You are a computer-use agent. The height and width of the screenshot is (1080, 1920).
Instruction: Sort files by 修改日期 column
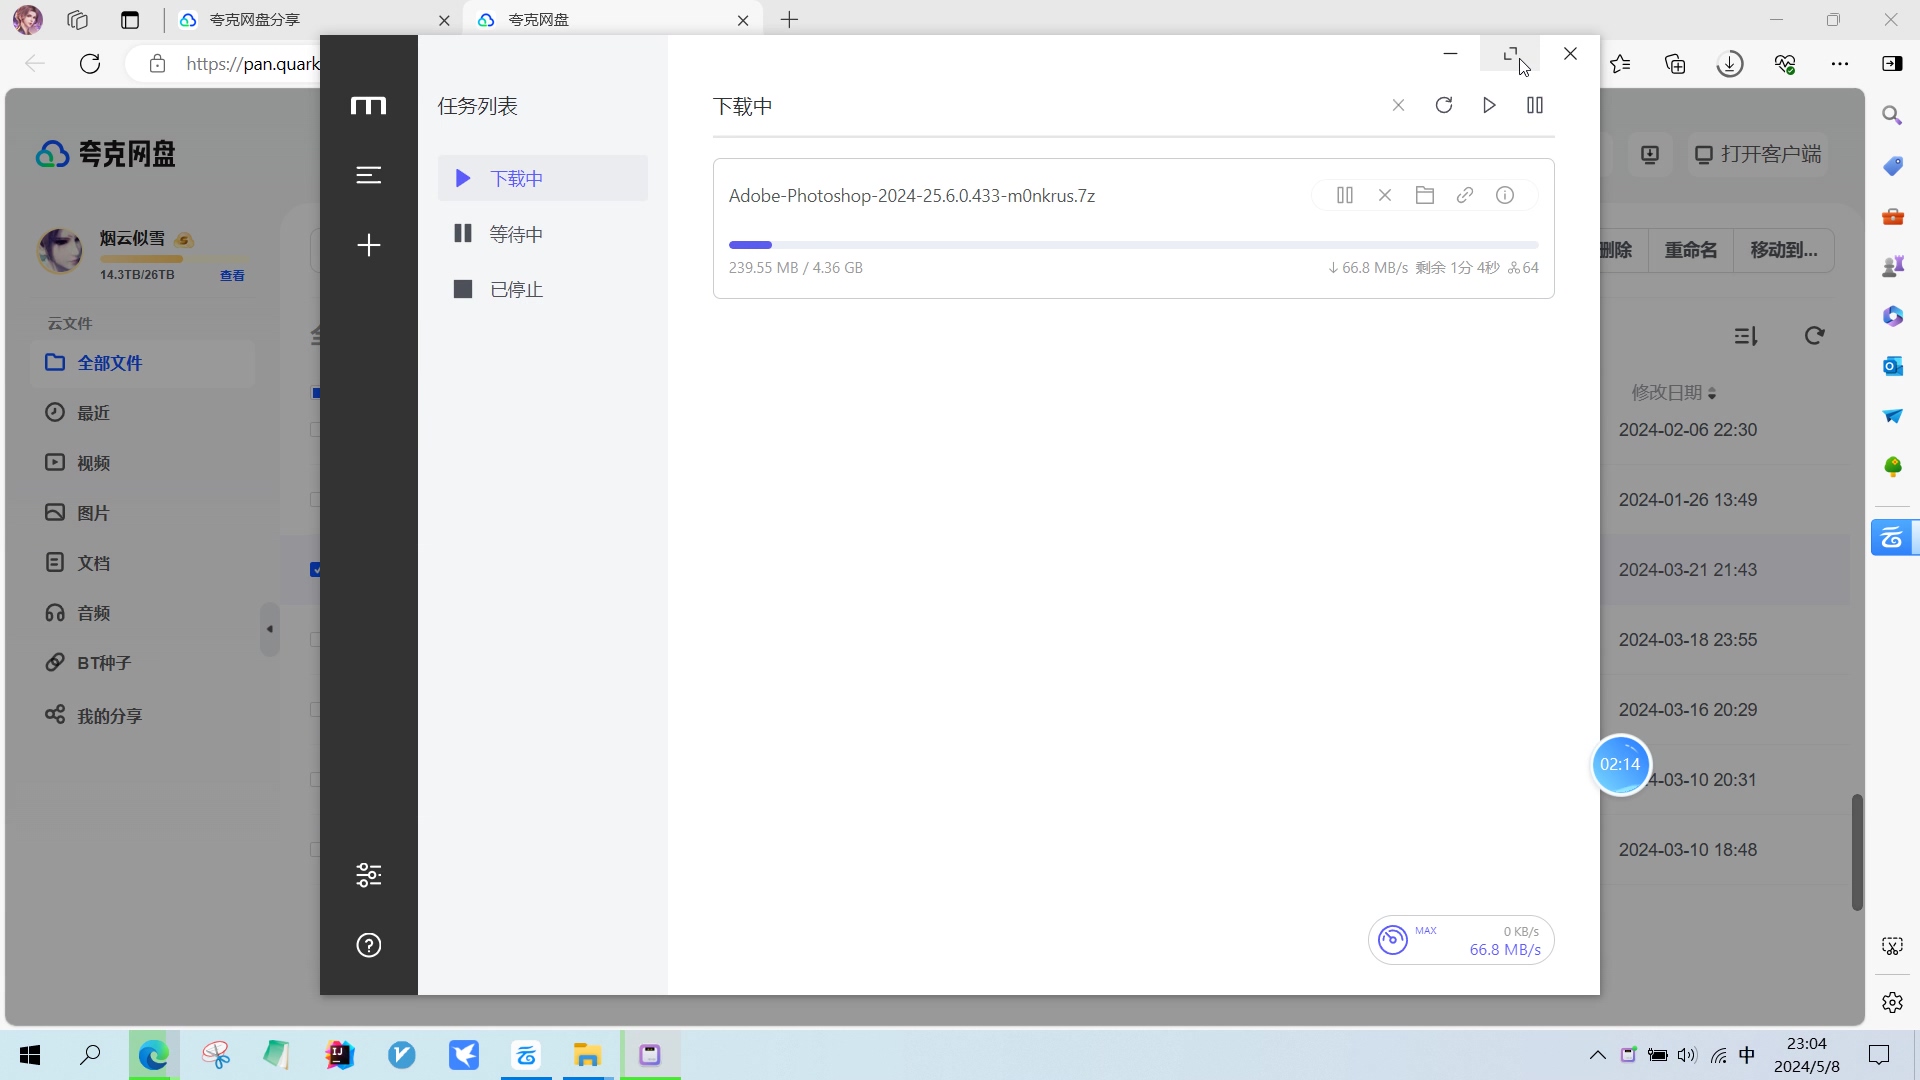click(x=1674, y=393)
